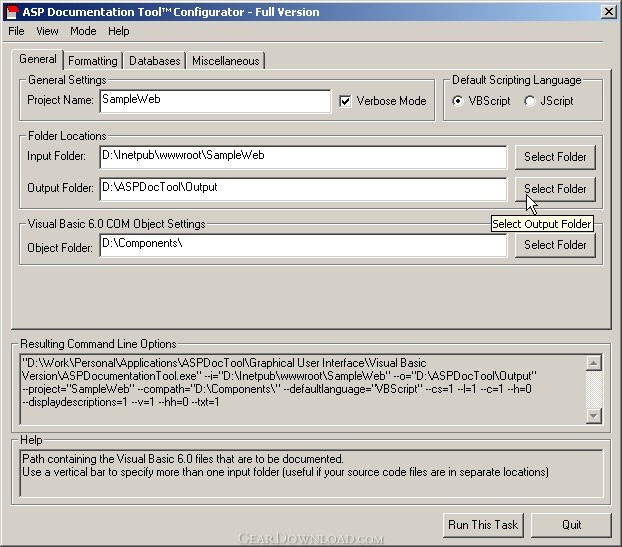Switch to the Databases tab

155,61
